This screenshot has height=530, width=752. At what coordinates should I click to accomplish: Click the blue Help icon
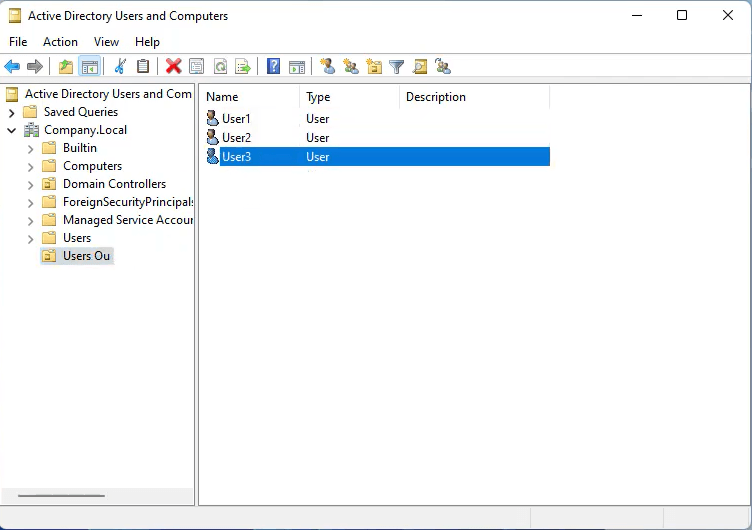[273, 67]
